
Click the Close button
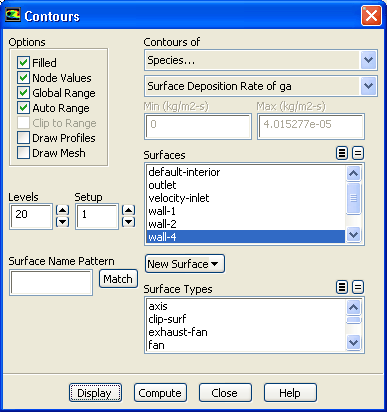click(x=225, y=393)
